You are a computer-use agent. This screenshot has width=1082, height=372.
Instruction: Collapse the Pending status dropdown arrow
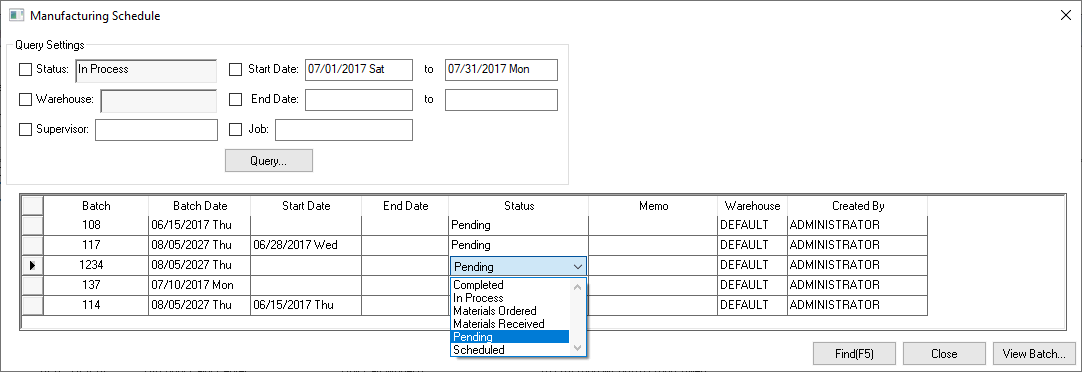point(578,267)
